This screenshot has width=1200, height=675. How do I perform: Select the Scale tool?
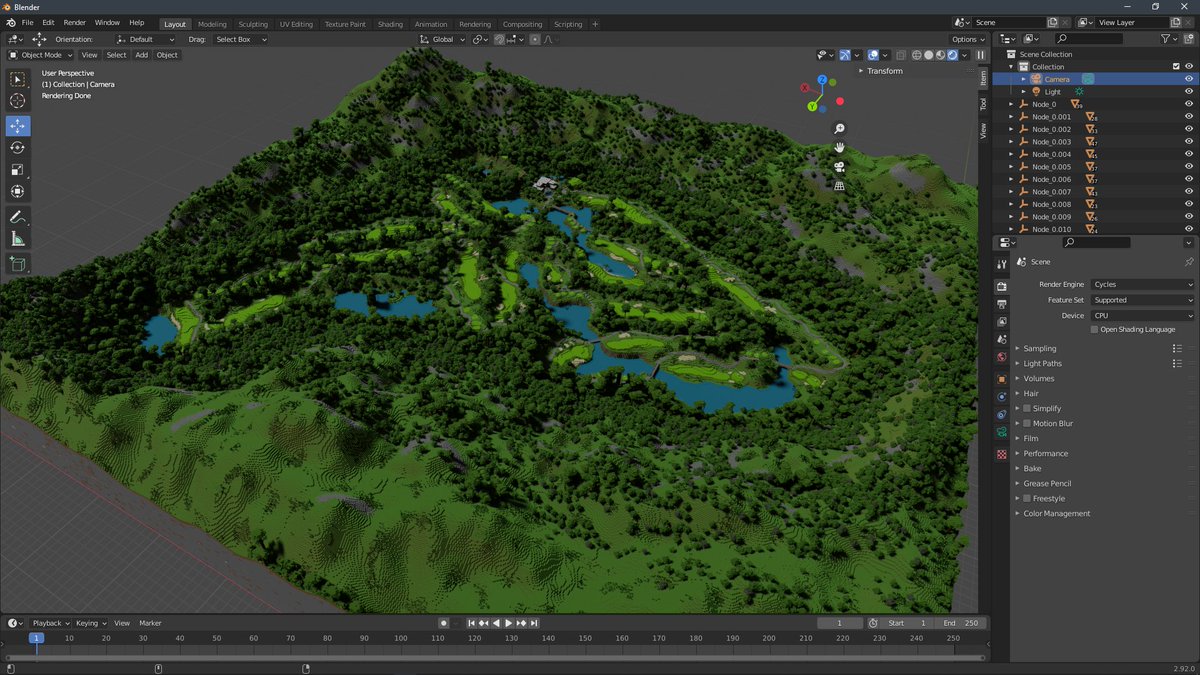click(17, 170)
